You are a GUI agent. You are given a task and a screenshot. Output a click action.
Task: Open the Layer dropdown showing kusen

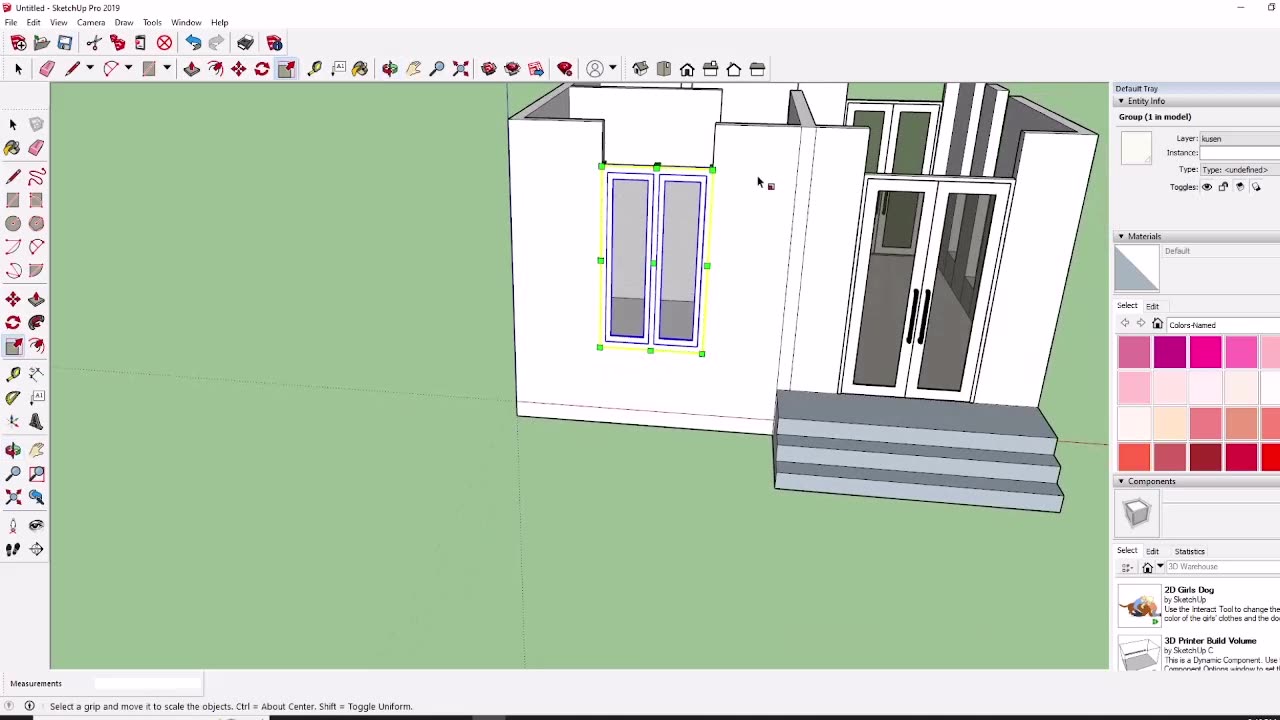[1240, 139]
